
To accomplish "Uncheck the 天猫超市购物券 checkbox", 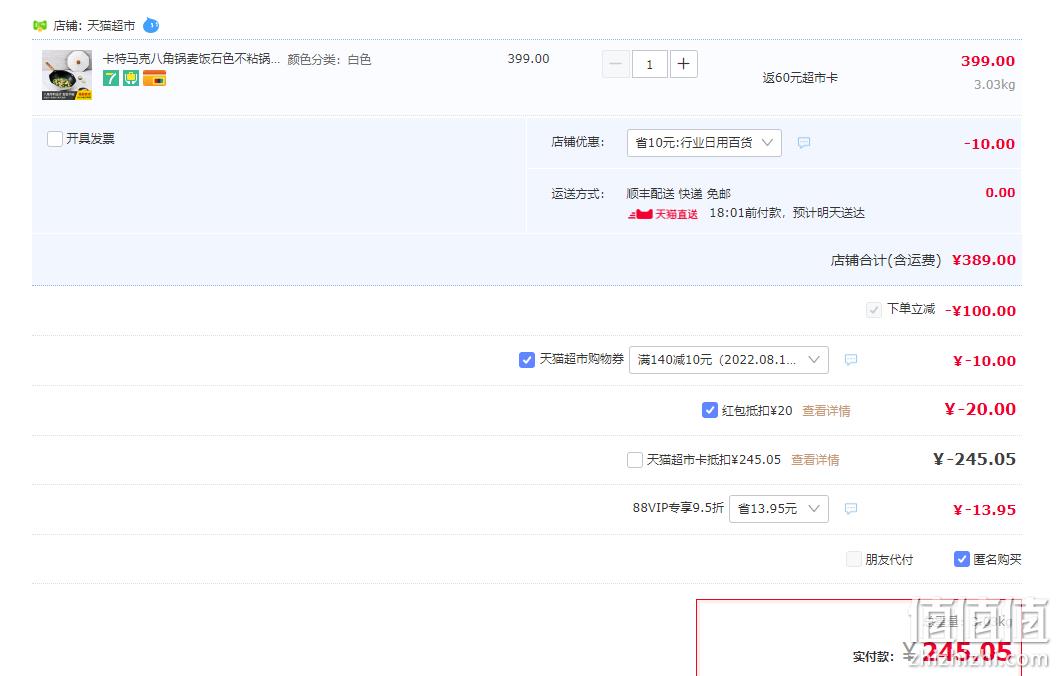I will coord(527,360).
